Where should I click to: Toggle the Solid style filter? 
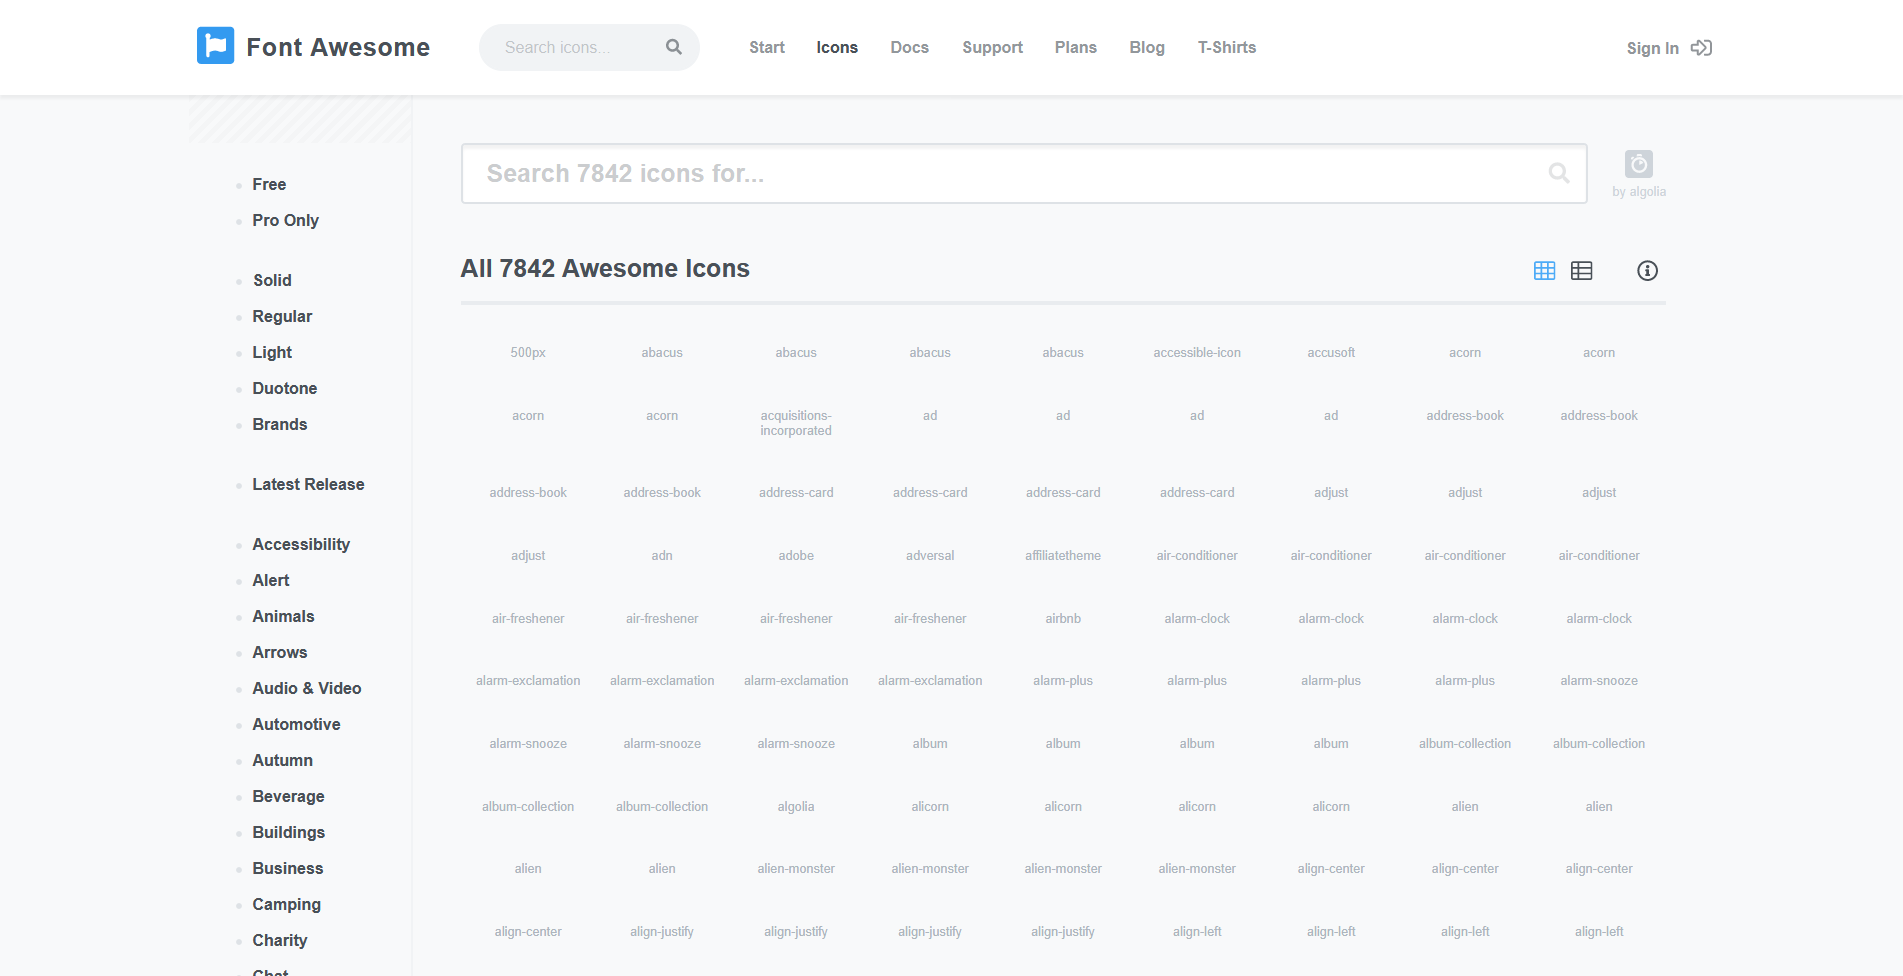272,280
